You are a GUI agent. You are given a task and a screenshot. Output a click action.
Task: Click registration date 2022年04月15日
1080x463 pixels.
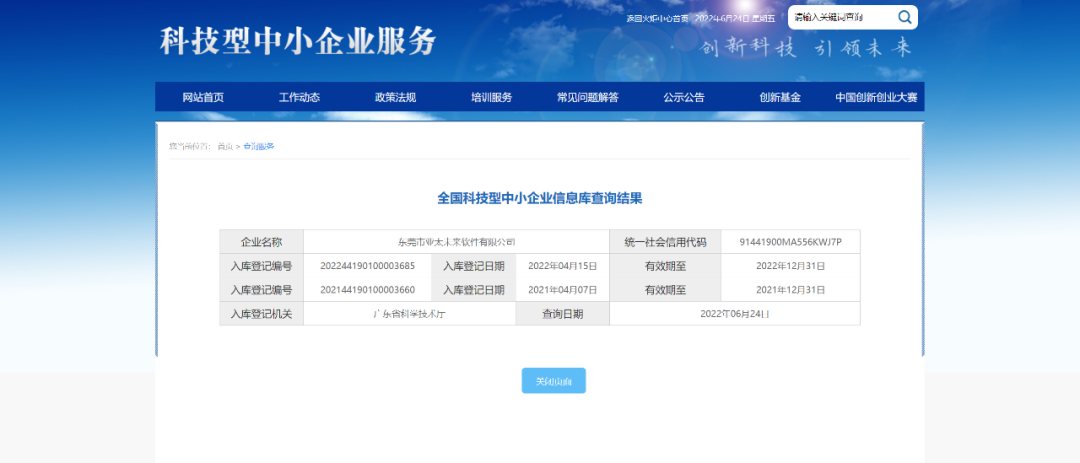[x=563, y=266]
